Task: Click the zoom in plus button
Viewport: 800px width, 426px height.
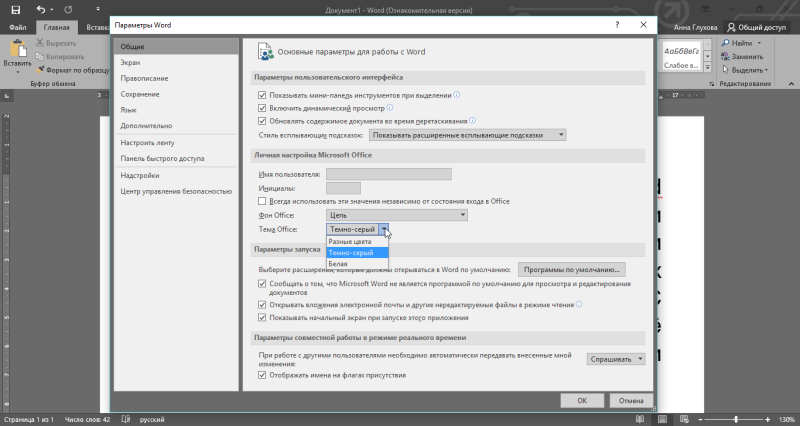Action: pos(767,419)
